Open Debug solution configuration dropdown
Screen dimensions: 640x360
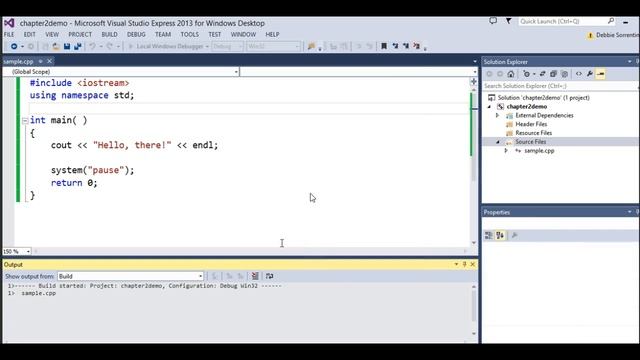point(227,47)
